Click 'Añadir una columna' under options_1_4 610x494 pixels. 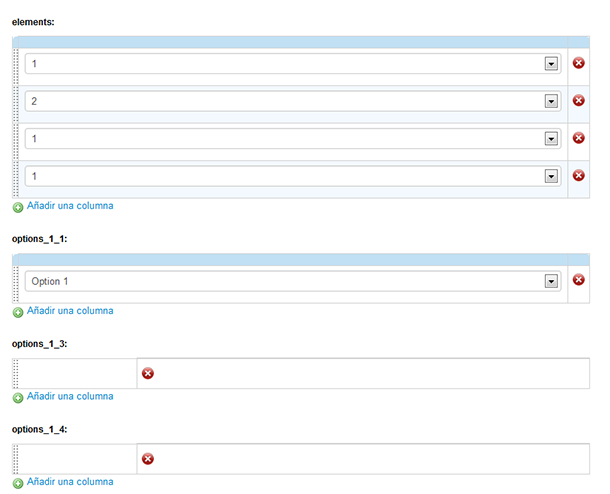[x=70, y=482]
